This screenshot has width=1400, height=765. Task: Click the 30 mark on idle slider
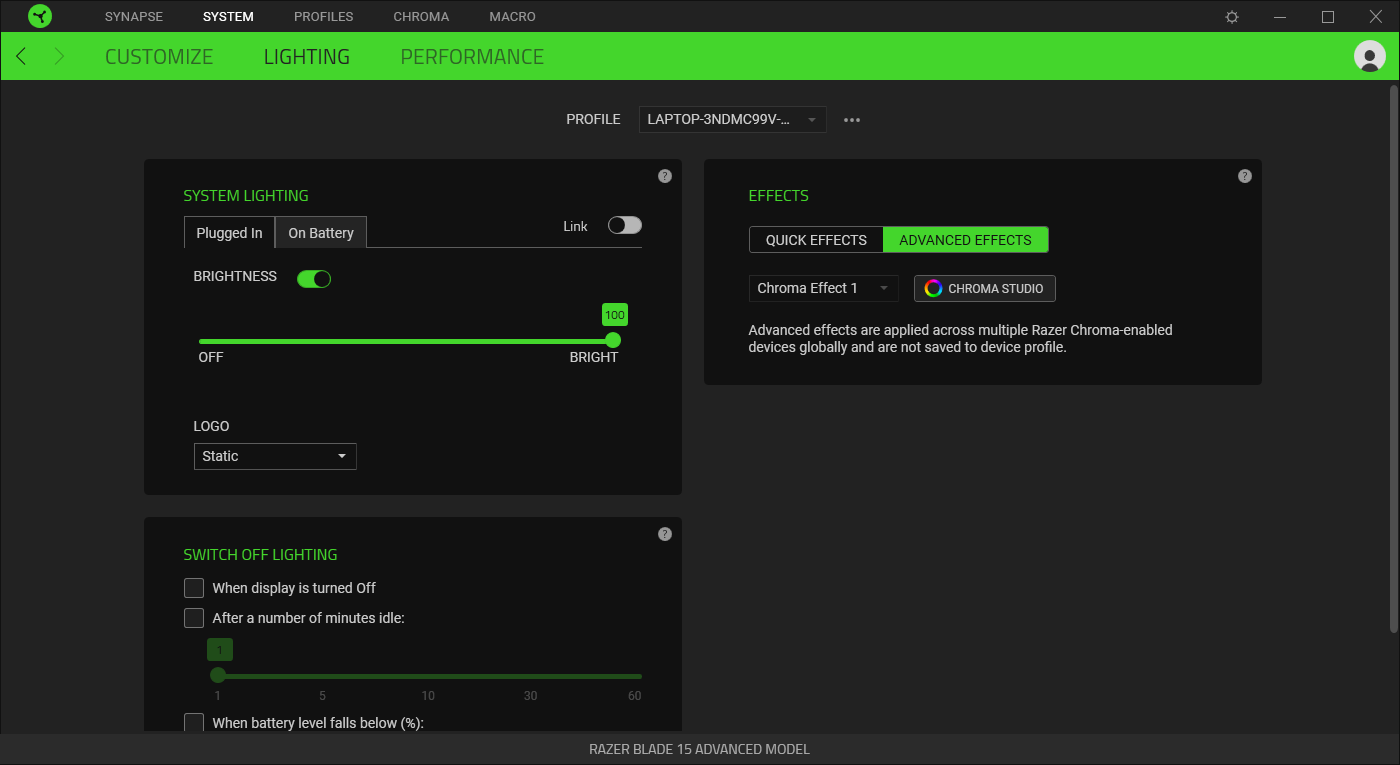point(530,696)
